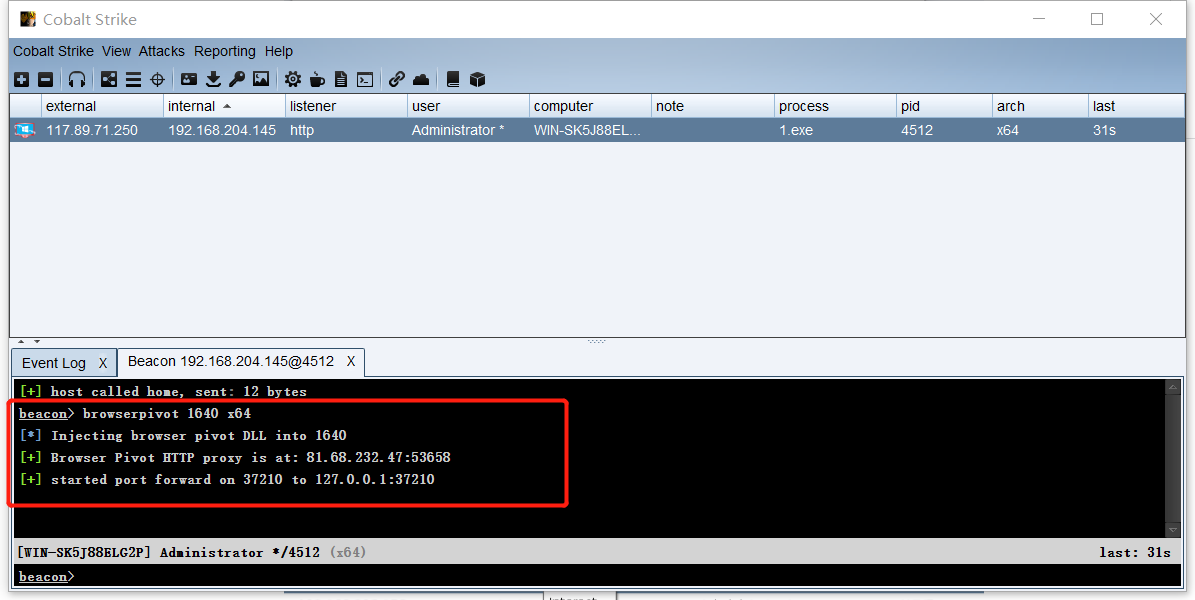1195x600 pixels.
Task: Open the help book icon
Action: pos(453,79)
